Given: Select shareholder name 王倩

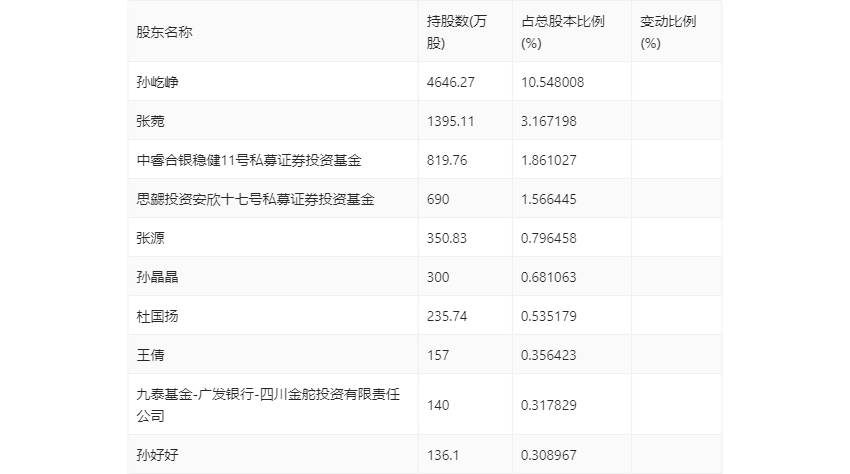Looking at the screenshot, I should [150, 355].
